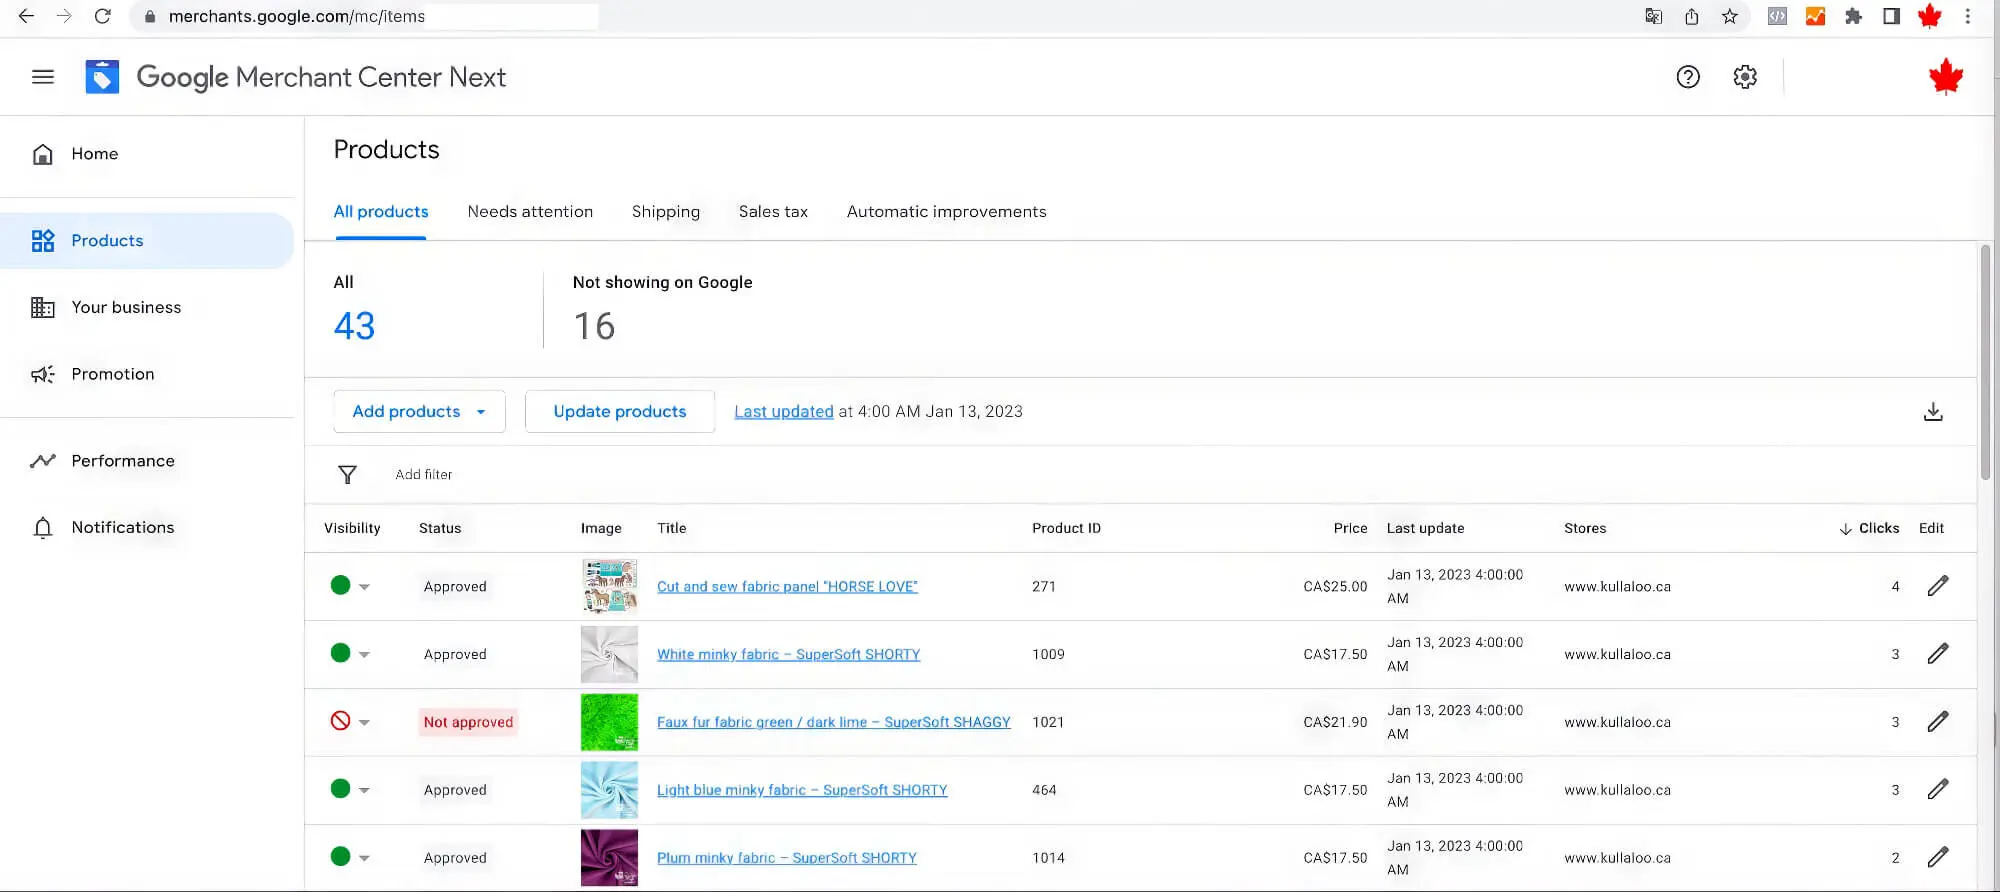Edit the HORSE LOVE fabric panel product
Viewport: 2000px width, 892px height.
point(1937,586)
